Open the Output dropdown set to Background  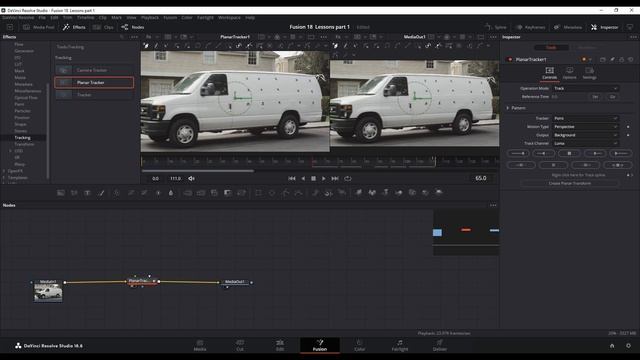[x=585, y=135]
